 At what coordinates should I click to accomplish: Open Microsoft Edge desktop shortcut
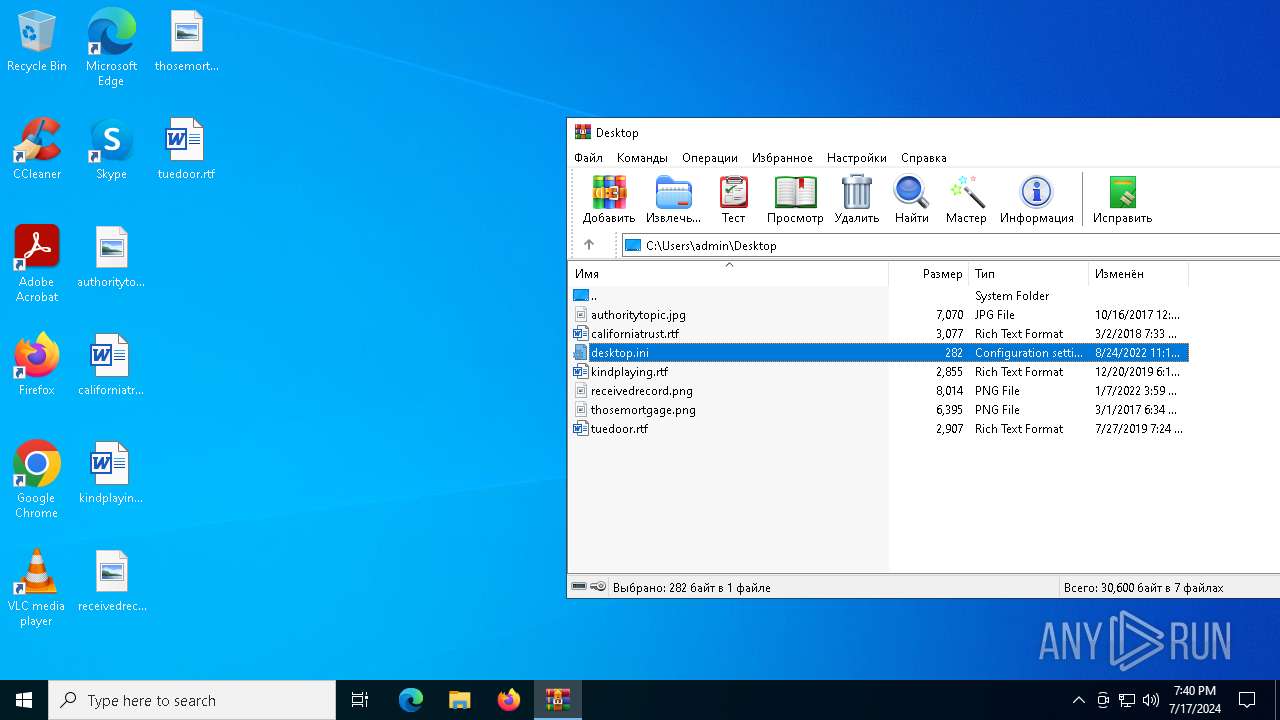point(111,48)
